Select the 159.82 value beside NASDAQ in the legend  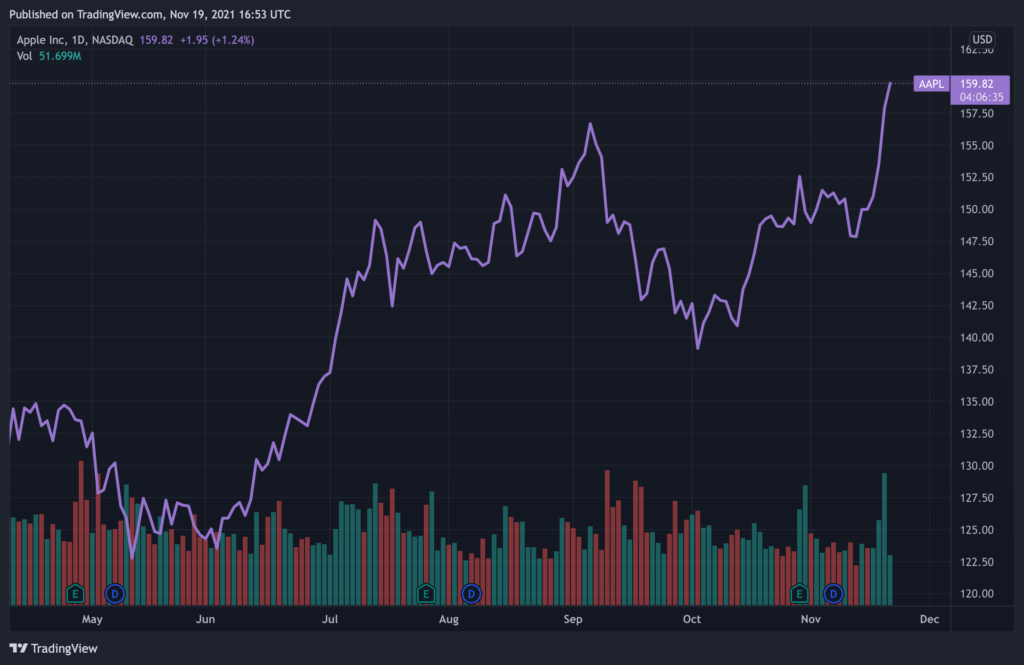click(x=156, y=40)
